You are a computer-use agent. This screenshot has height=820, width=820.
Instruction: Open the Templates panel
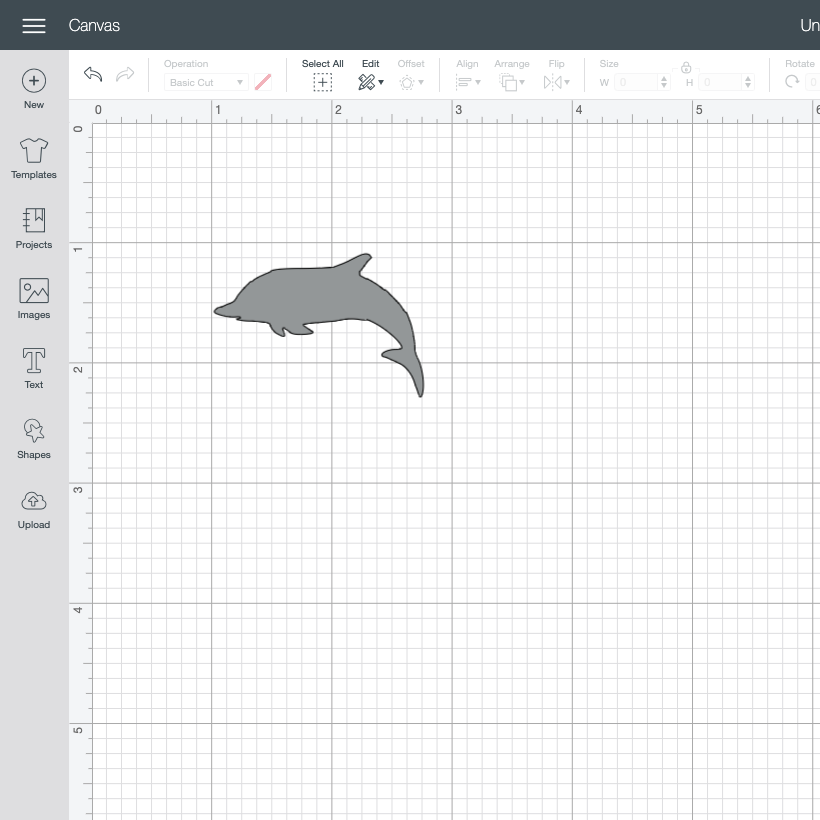[x=34, y=158]
